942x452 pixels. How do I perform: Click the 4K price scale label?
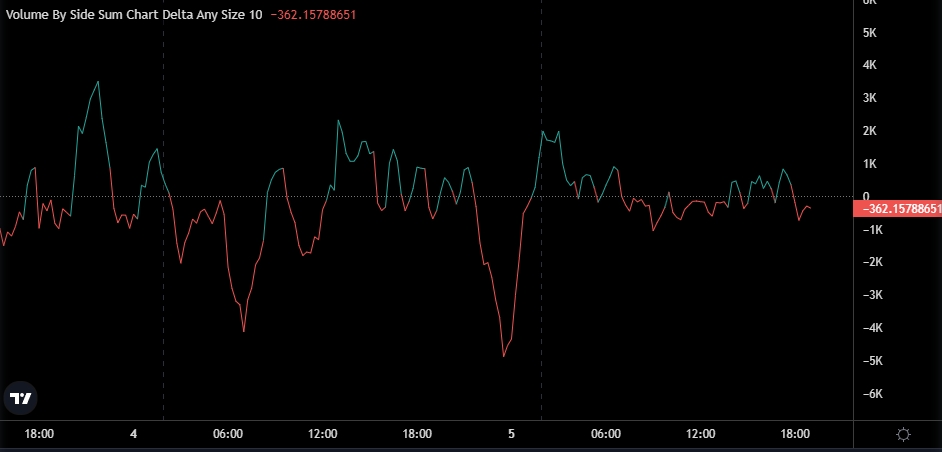coord(868,65)
